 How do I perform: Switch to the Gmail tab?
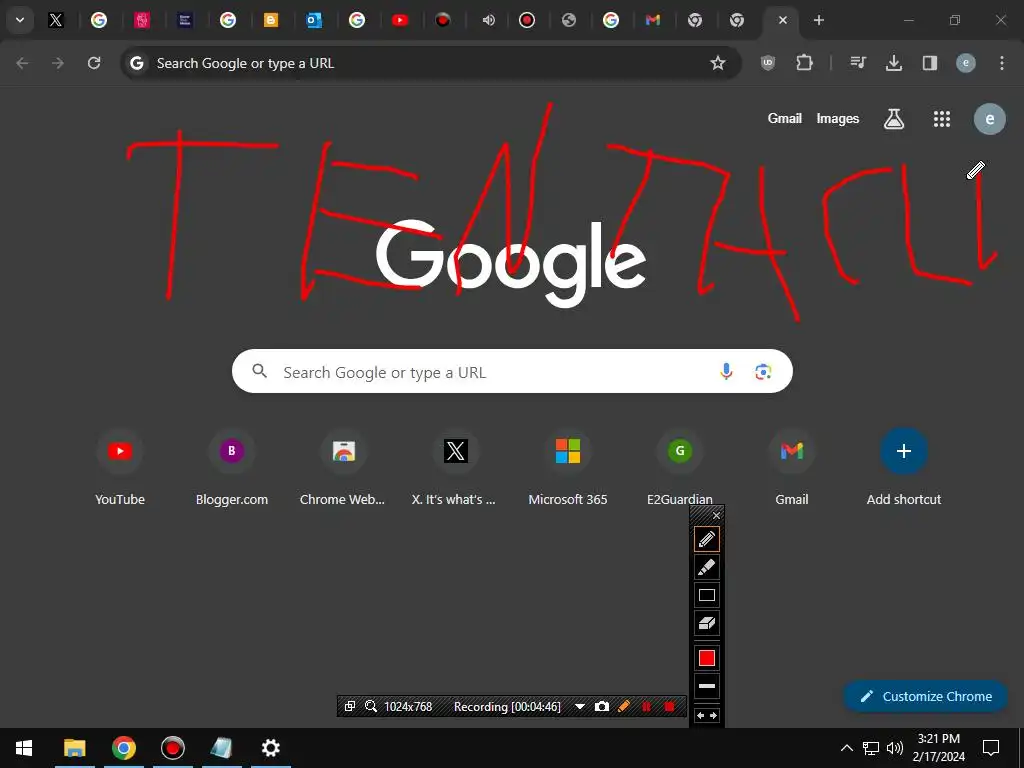[652, 20]
